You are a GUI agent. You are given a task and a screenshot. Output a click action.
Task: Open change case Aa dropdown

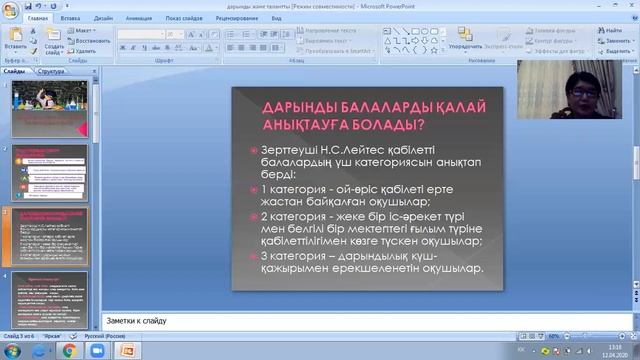click(x=193, y=48)
